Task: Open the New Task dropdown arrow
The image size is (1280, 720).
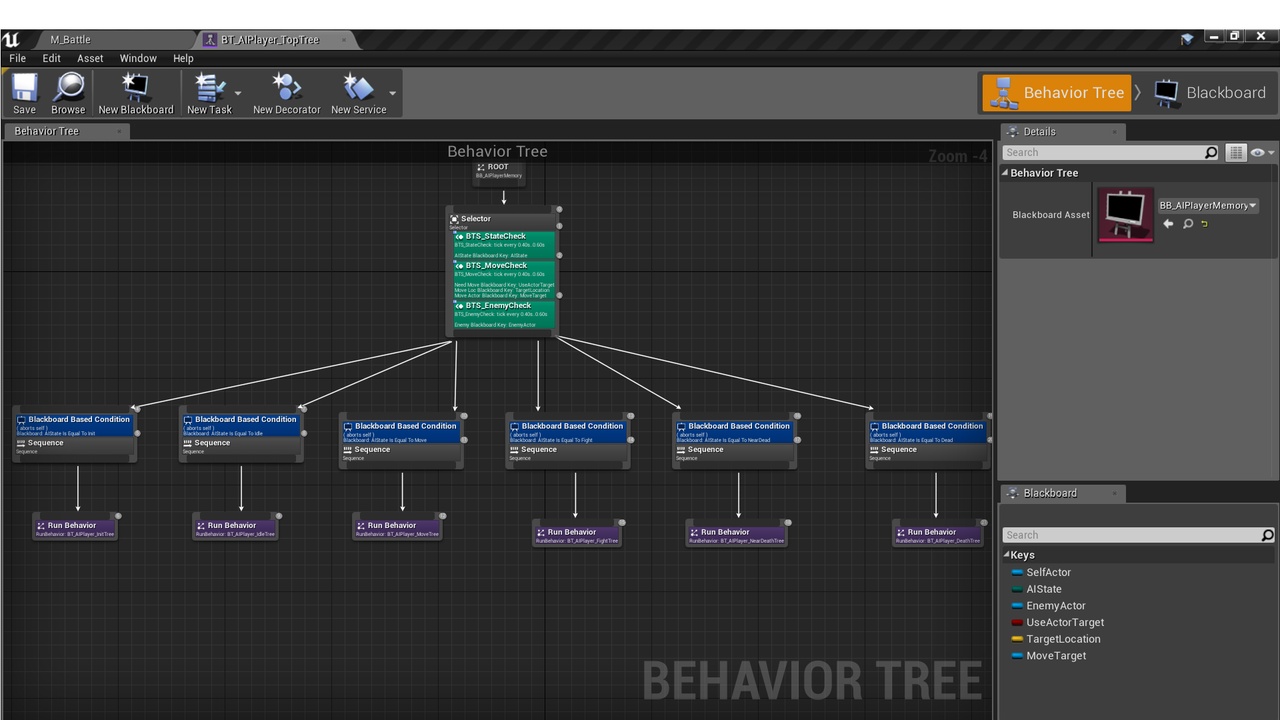Action: point(238,93)
